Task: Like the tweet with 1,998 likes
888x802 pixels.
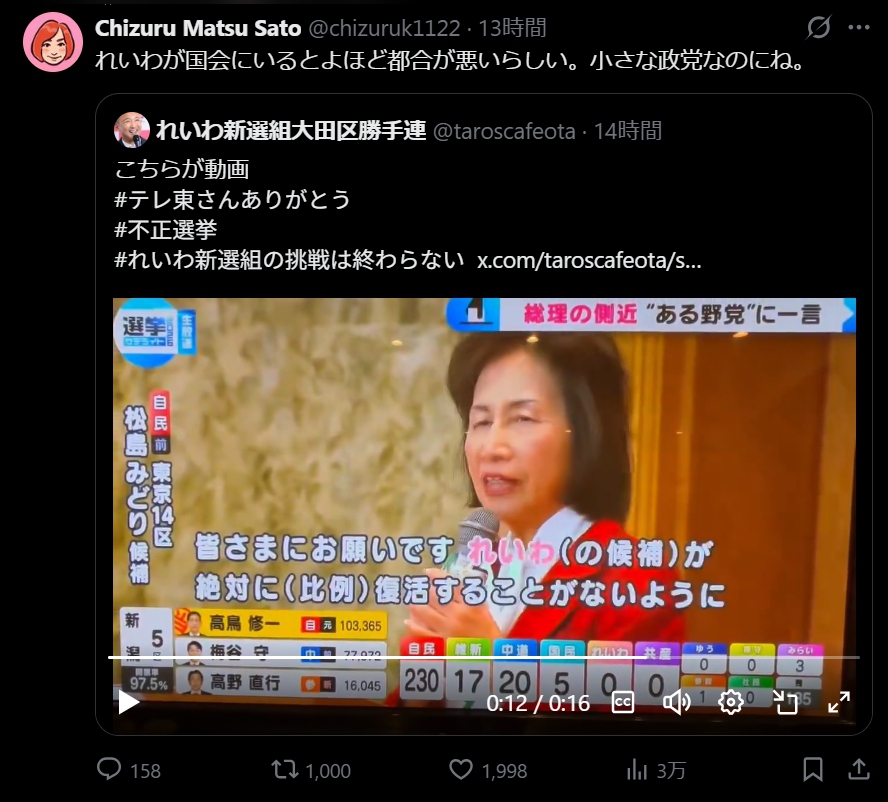Action: point(460,770)
